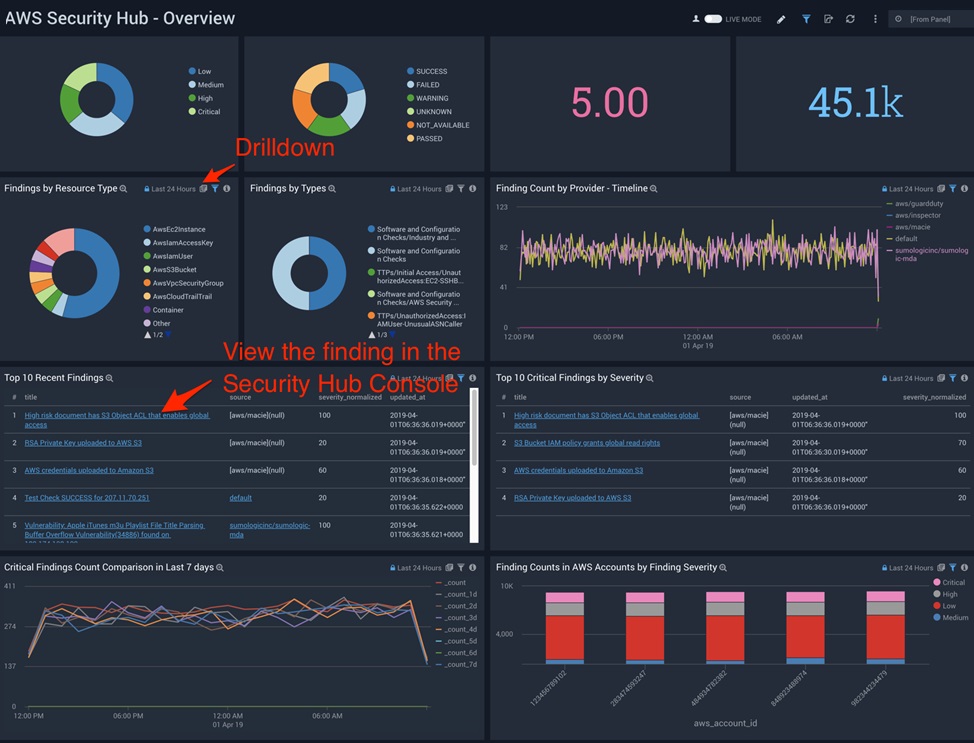This screenshot has height=743, width=974.
Task: Sort Critical Findings table by source column
Action: coord(740,397)
